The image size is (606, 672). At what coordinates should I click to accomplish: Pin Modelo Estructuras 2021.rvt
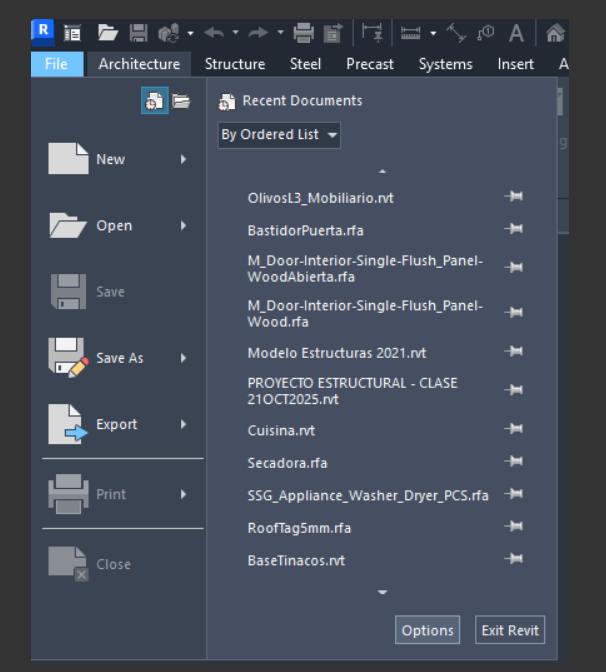(x=514, y=352)
